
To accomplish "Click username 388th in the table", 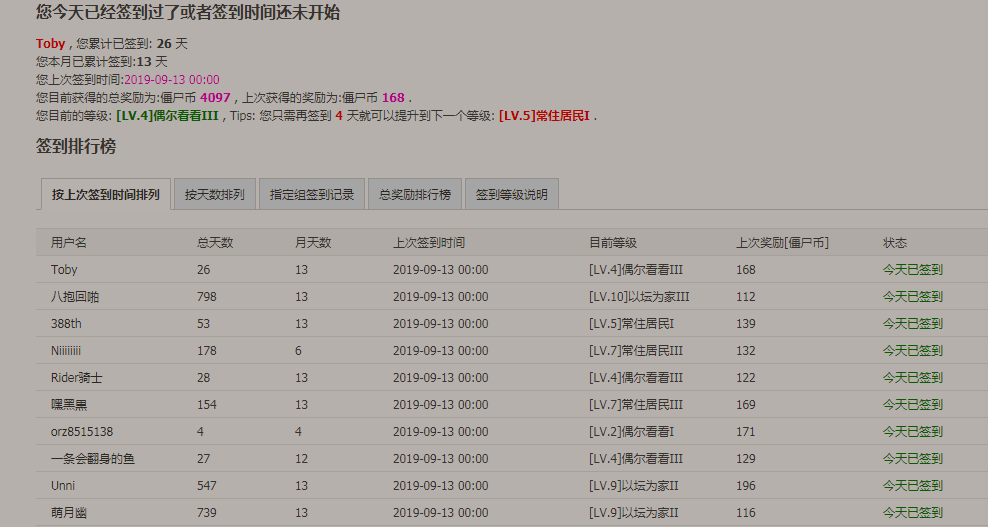I will (x=66, y=324).
